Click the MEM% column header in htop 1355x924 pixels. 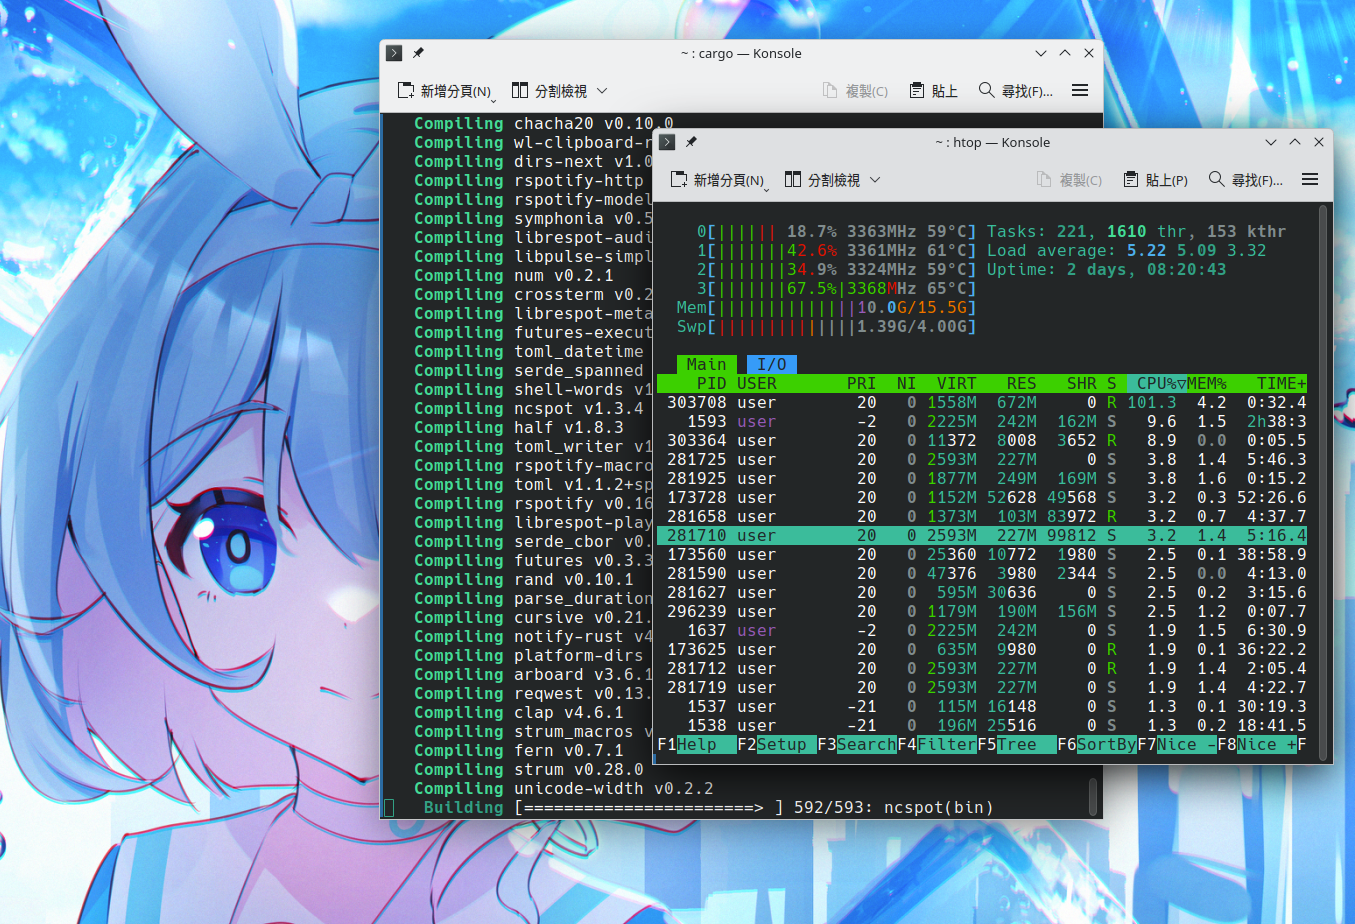pyautogui.click(x=1206, y=383)
